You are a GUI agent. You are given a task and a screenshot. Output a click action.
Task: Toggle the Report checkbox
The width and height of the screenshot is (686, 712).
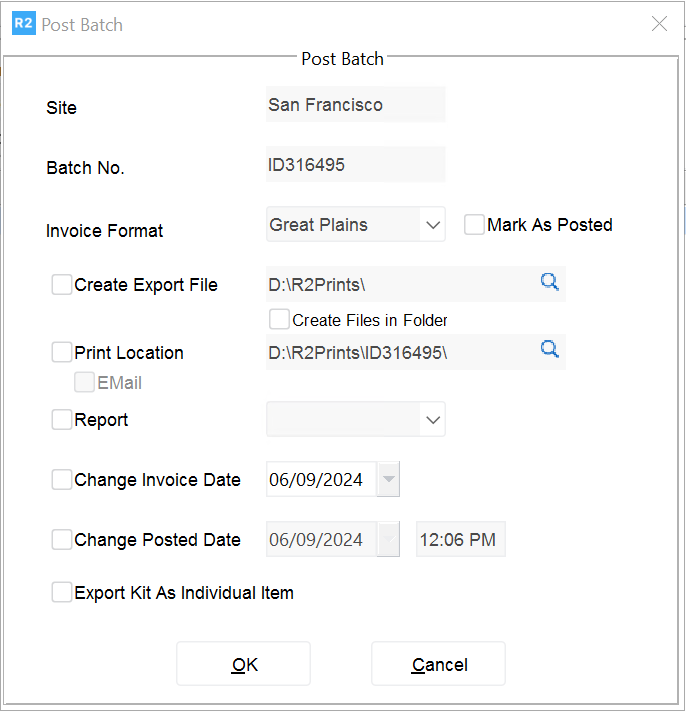click(x=62, y=420)
